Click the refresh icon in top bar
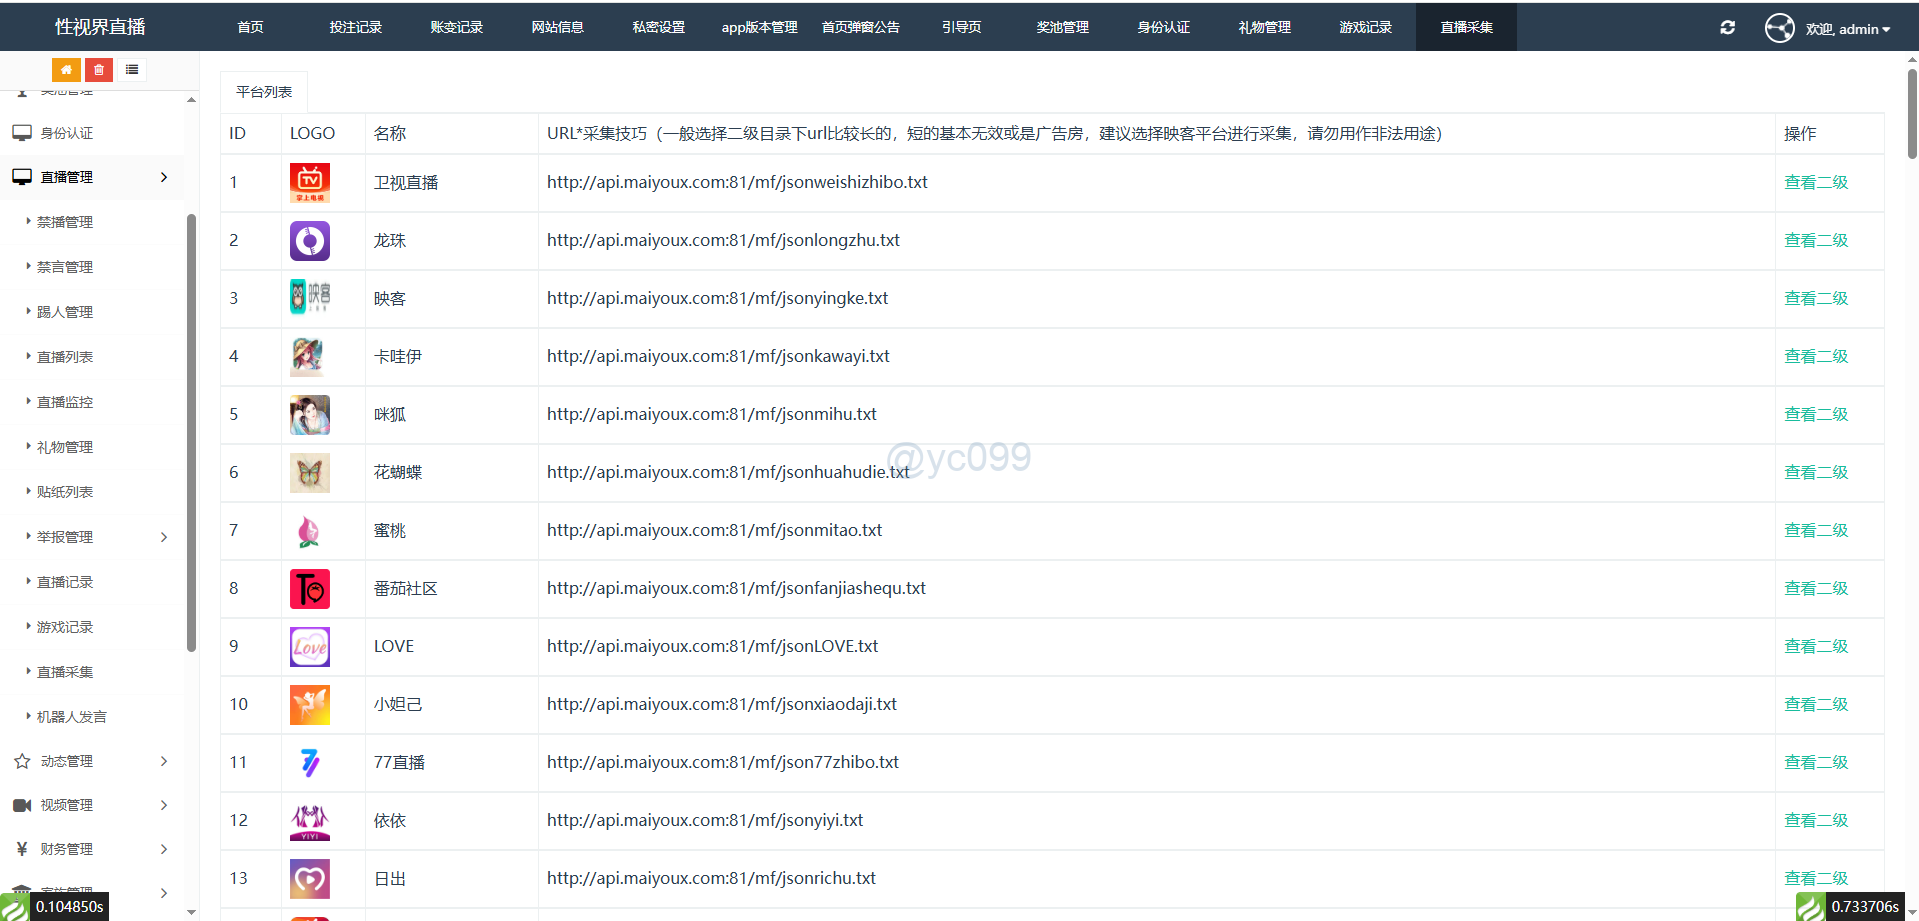 tap(1727, 28)
